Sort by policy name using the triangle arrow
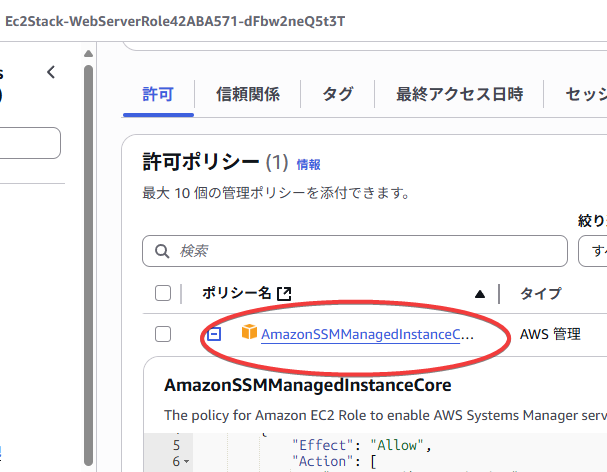 (x=480, y=294)
